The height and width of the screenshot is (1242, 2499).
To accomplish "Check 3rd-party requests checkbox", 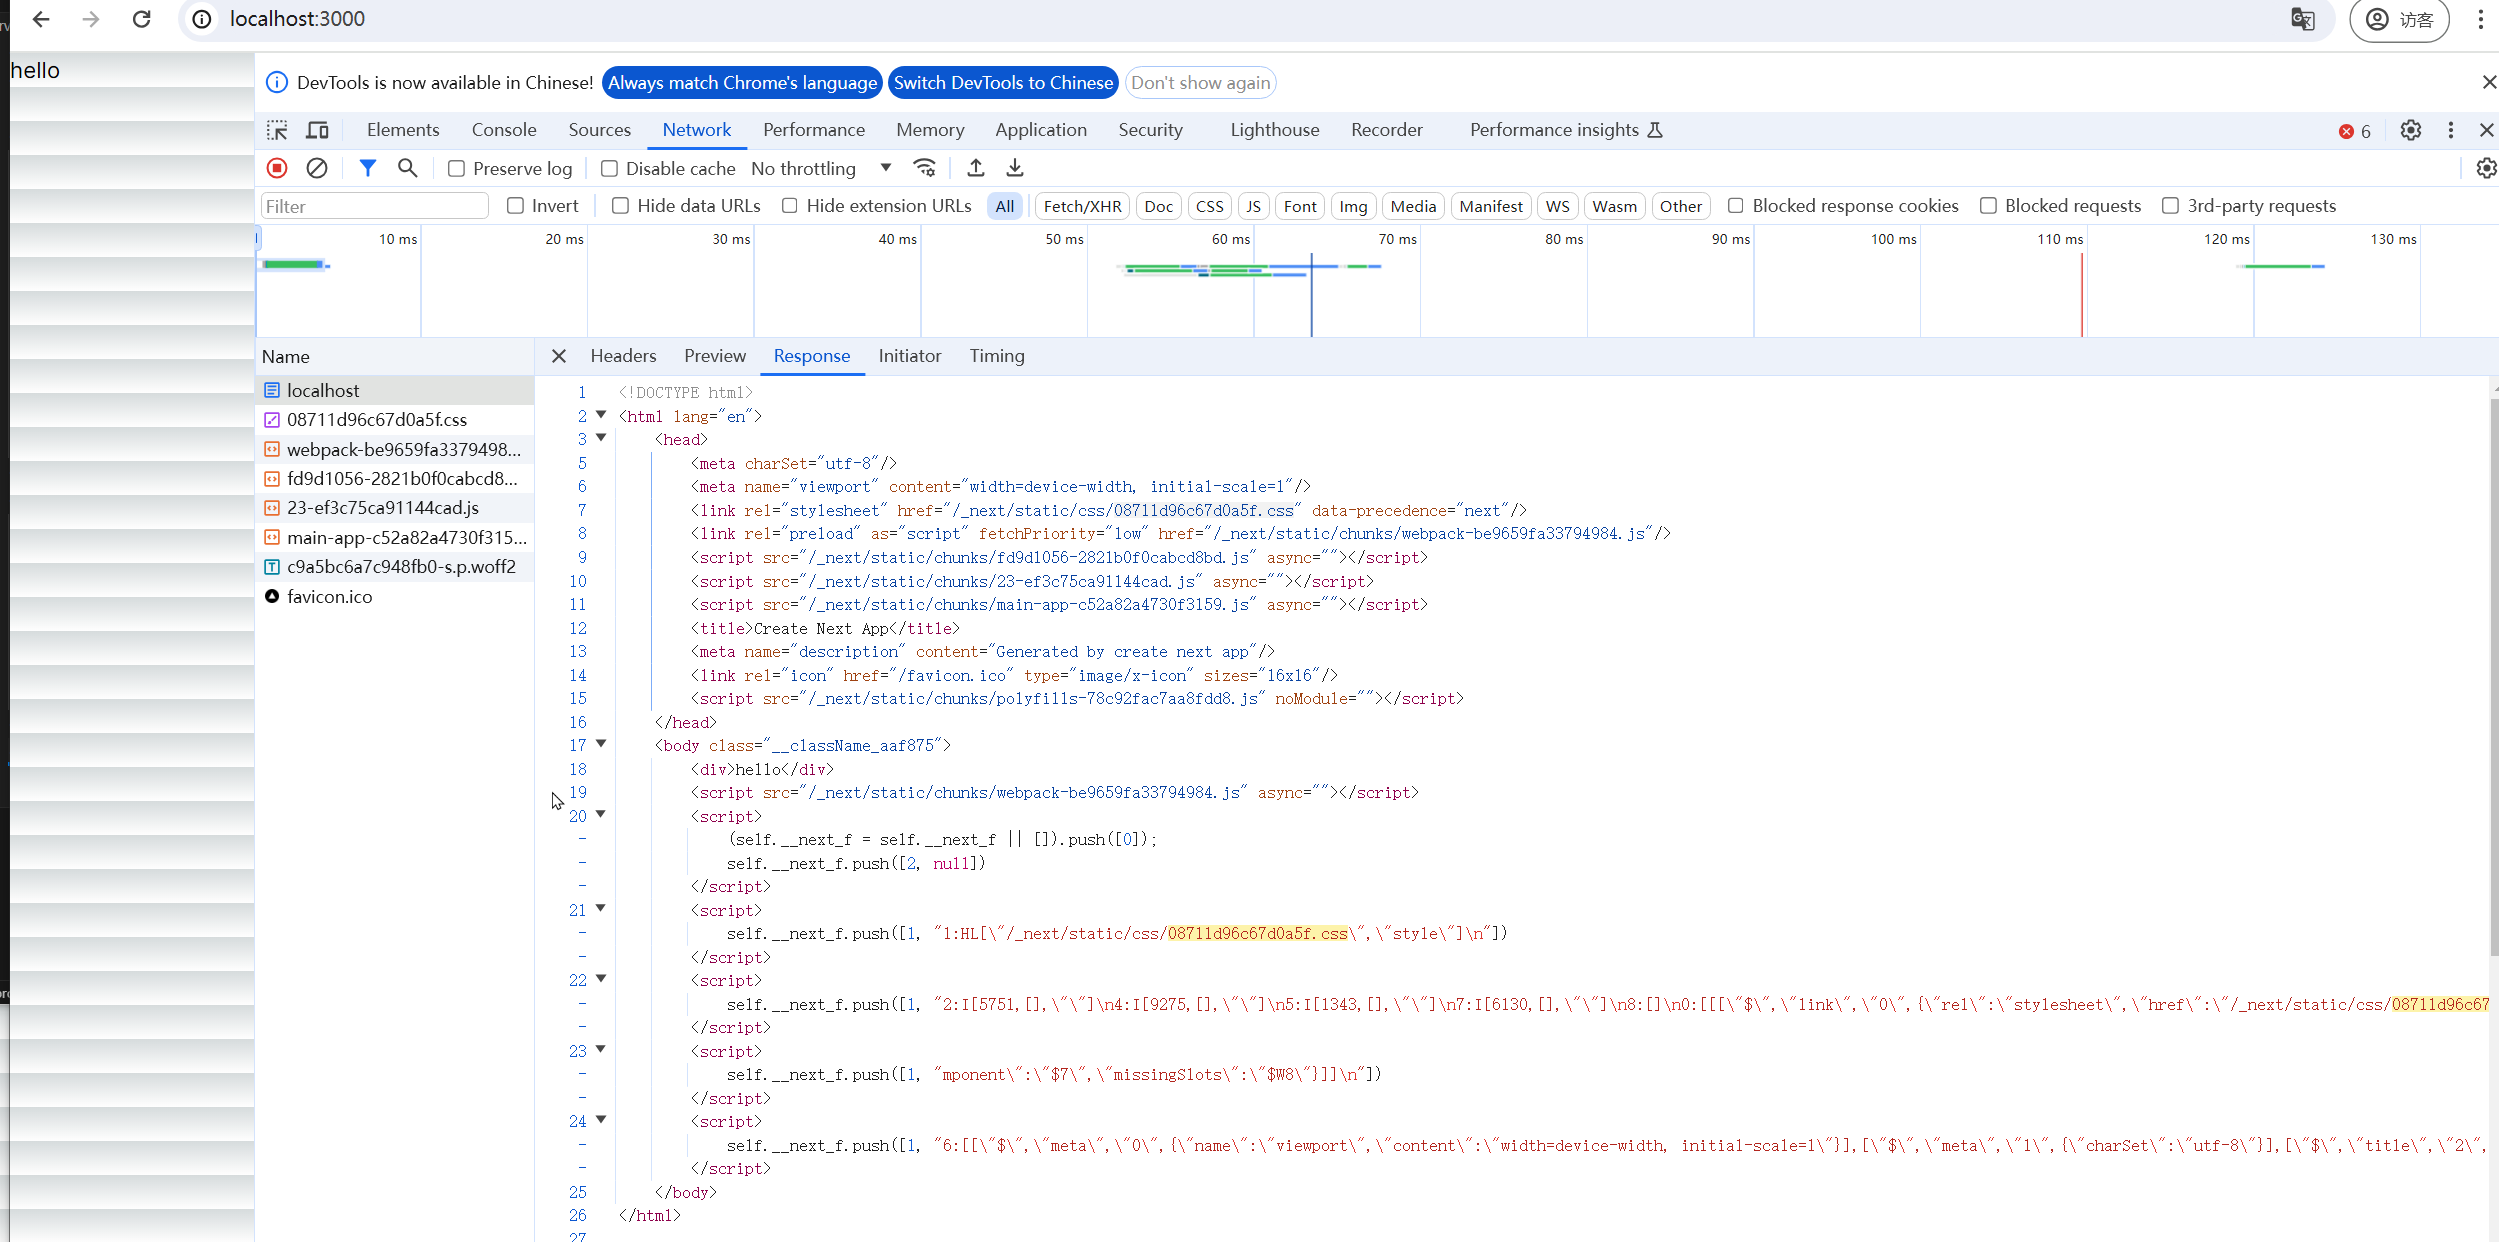I will pos(2170,206).
